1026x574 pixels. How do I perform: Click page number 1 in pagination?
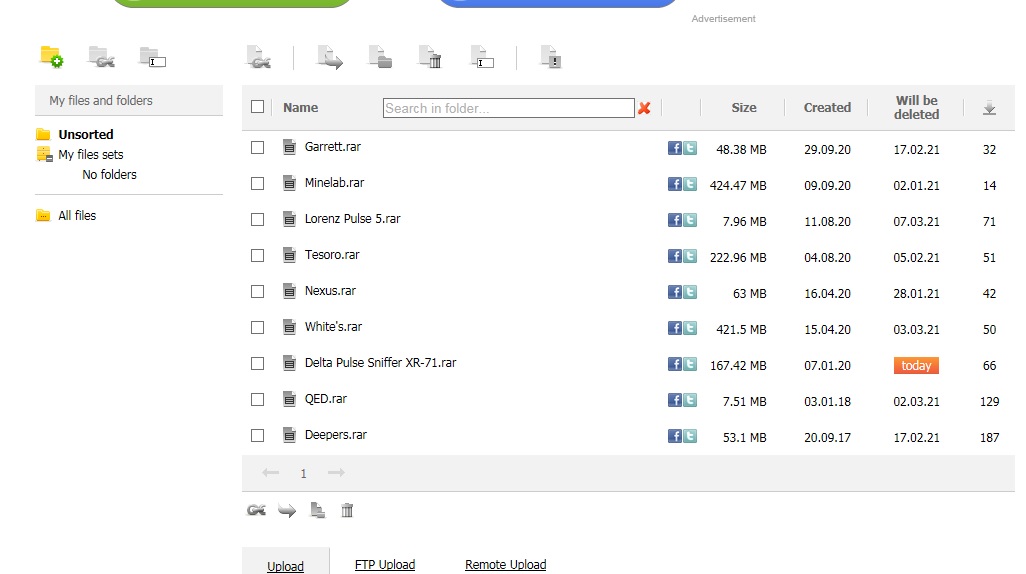point(303,474)
